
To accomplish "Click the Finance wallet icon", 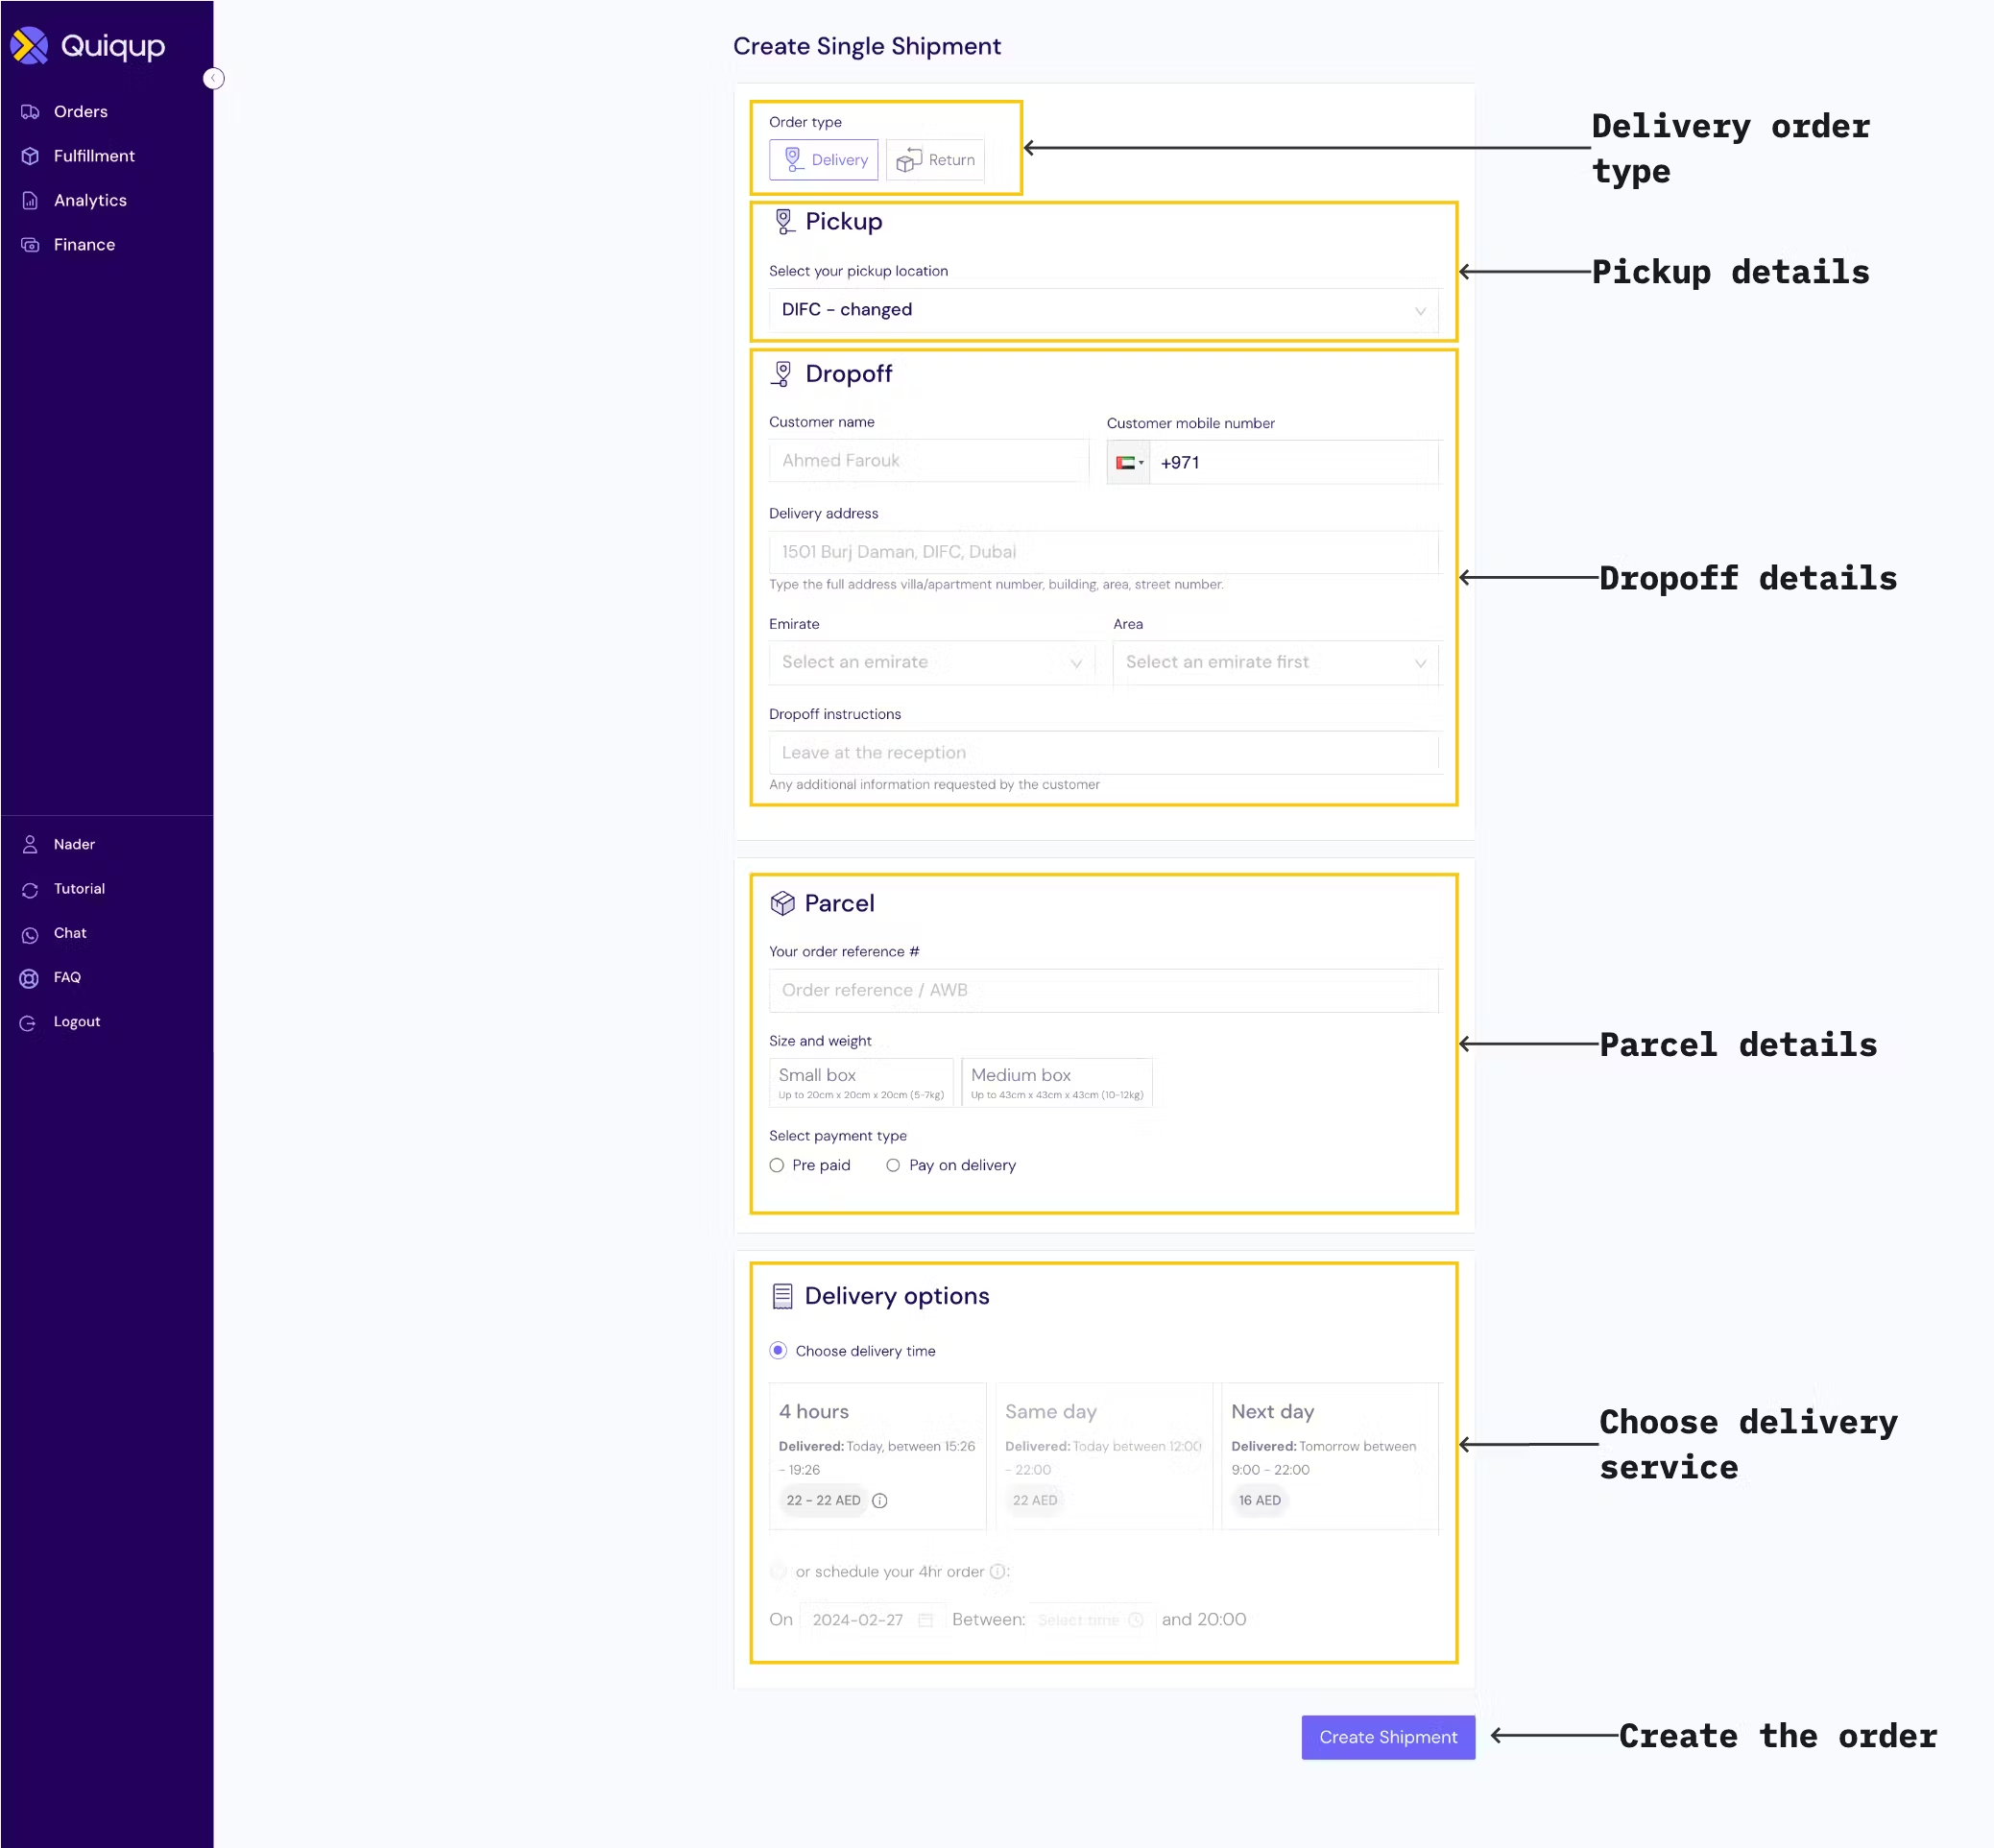I will [x=30, y=245].
